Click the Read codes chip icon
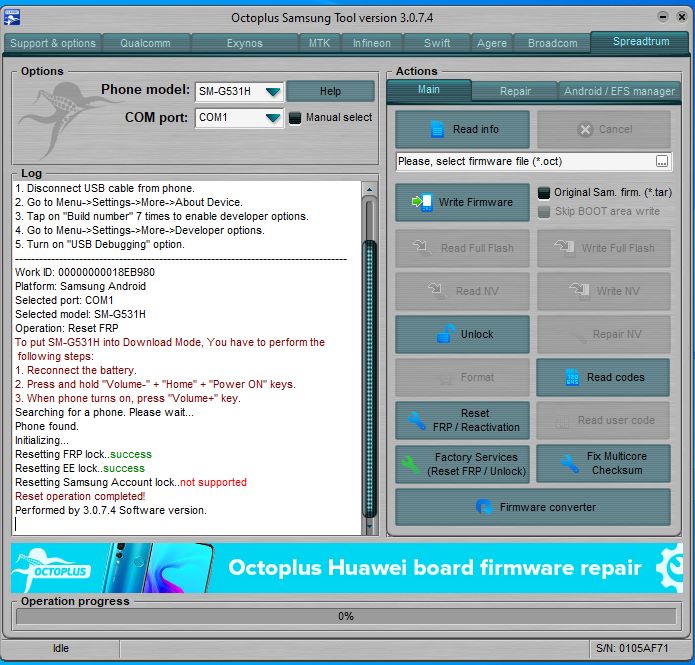 [x=572, y=377]
